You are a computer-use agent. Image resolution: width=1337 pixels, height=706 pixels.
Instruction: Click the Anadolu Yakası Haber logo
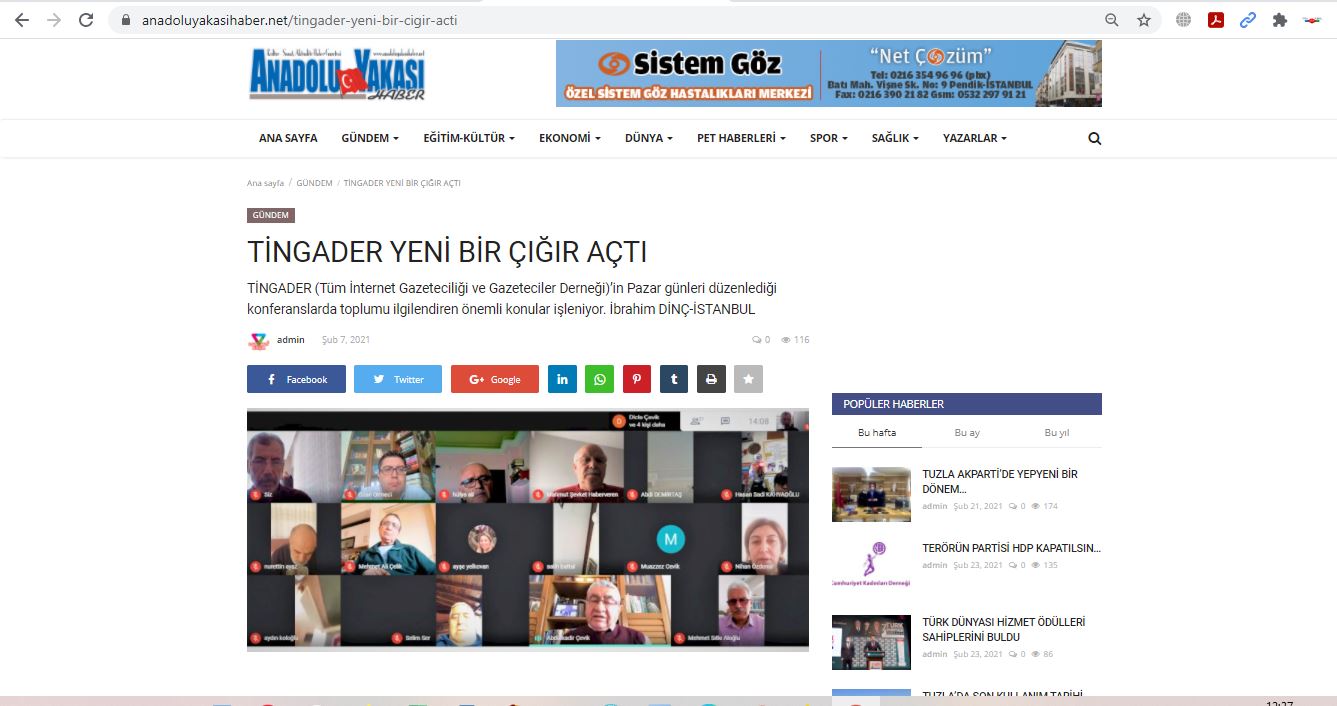[337, 74]
